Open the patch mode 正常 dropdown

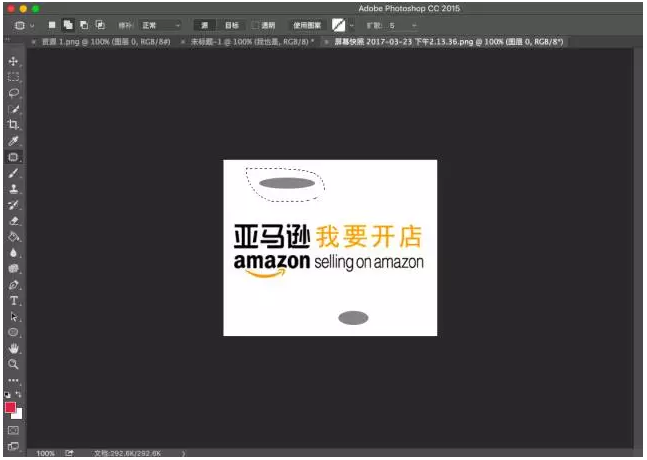(160, 26)
